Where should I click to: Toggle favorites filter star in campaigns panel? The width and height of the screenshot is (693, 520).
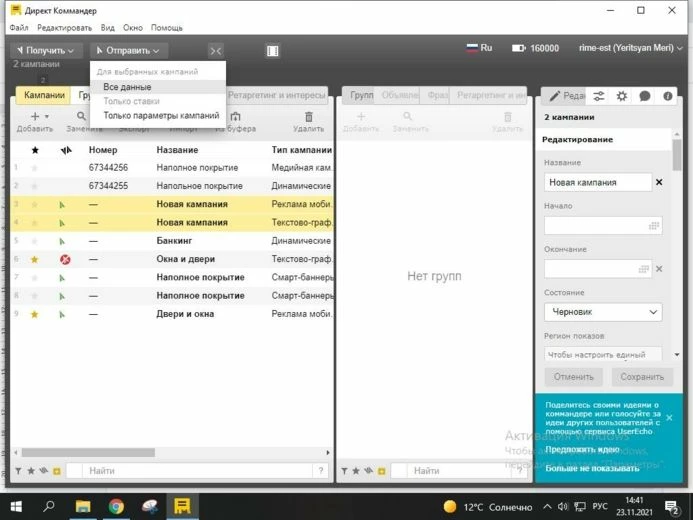(x=31, y=471)
